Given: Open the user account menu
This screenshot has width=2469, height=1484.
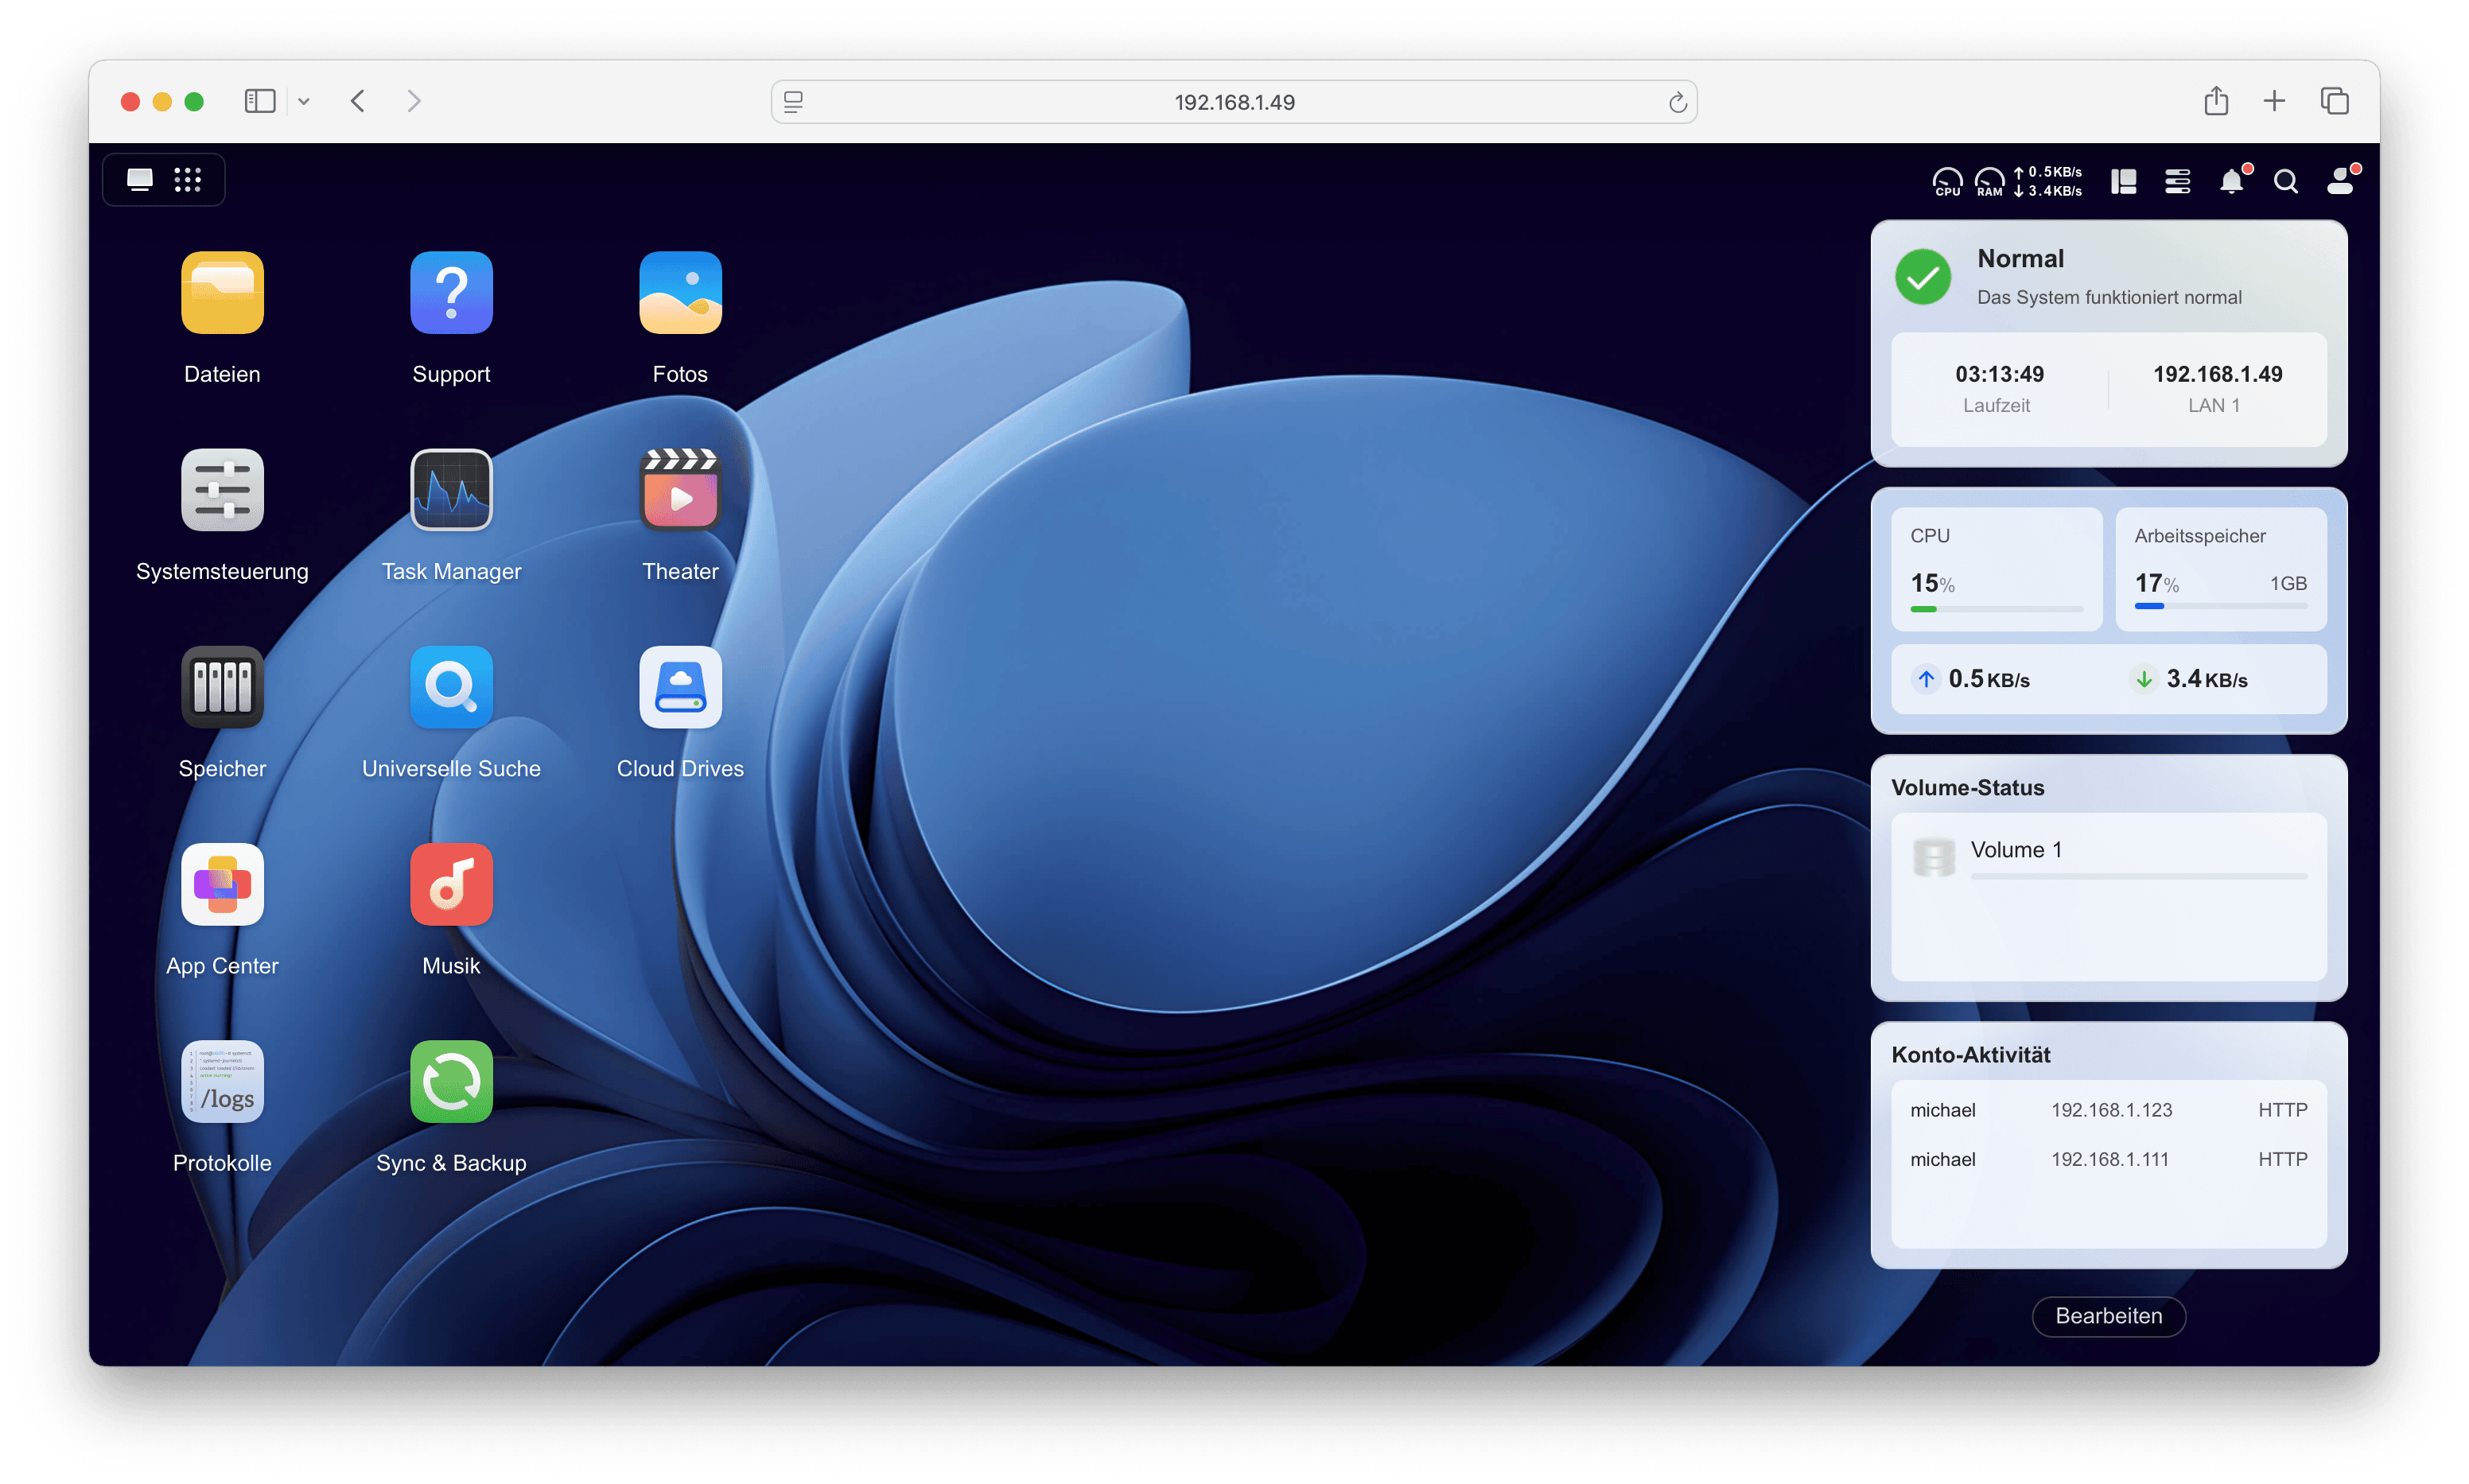Looking at the screenshot, I should click(2340, 181).
